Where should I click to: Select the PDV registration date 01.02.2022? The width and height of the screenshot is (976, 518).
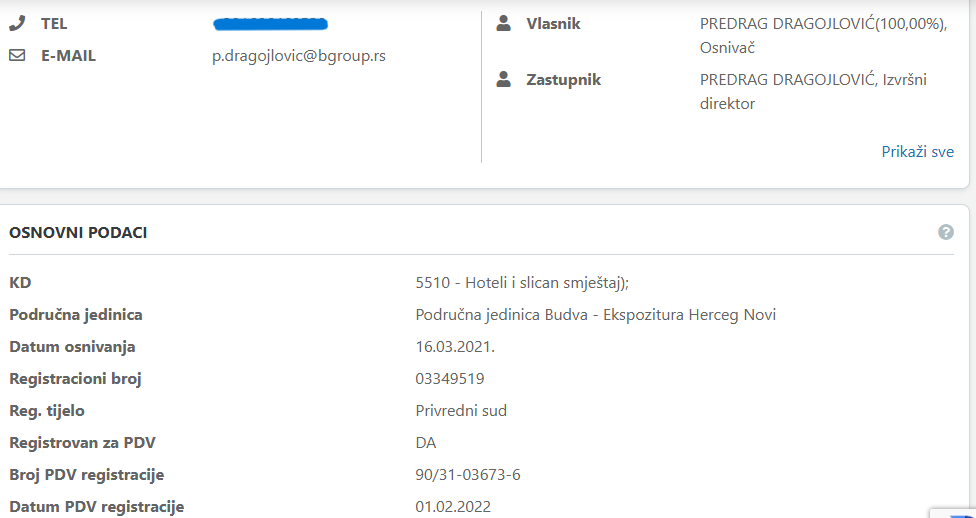453,507
